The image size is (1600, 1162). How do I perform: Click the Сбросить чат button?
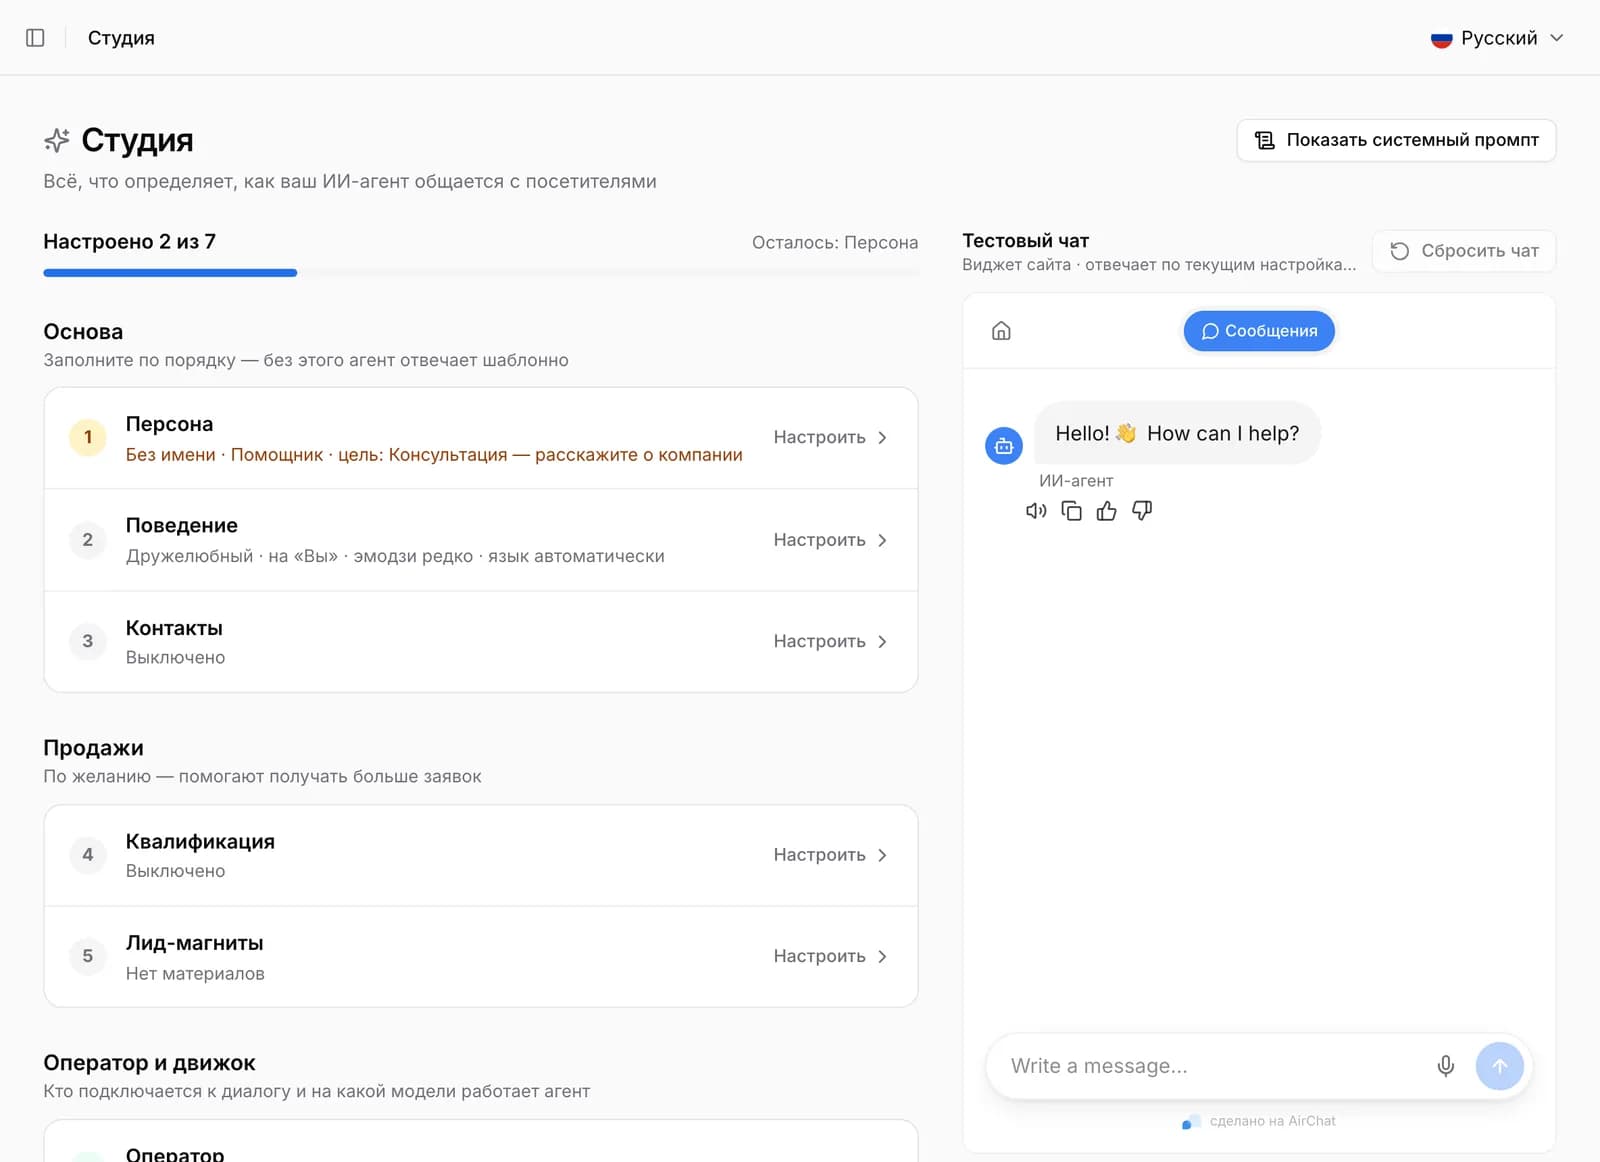coord(1464,251)
